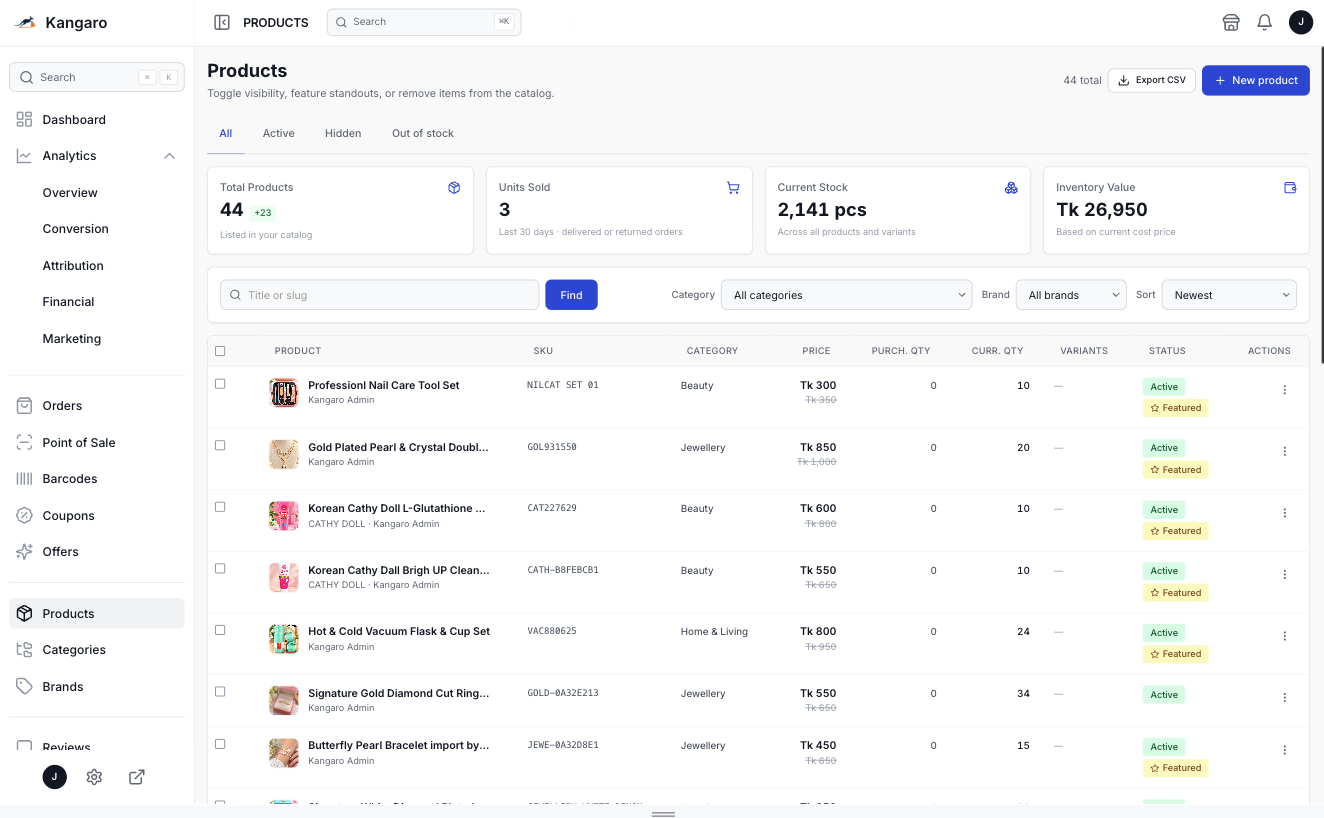Open Analytics Financial page
This screenshot has width=1324, height=818.
point(68,302)
